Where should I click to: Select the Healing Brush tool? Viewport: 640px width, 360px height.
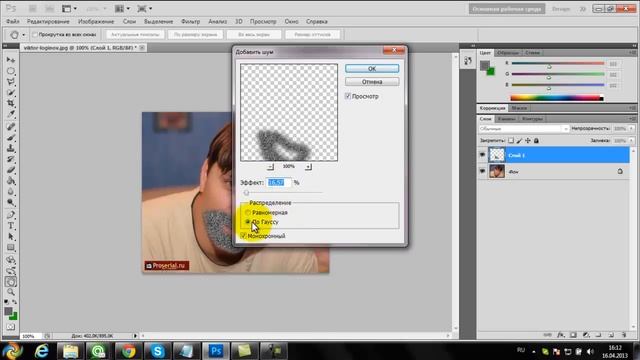click(11, 127)
